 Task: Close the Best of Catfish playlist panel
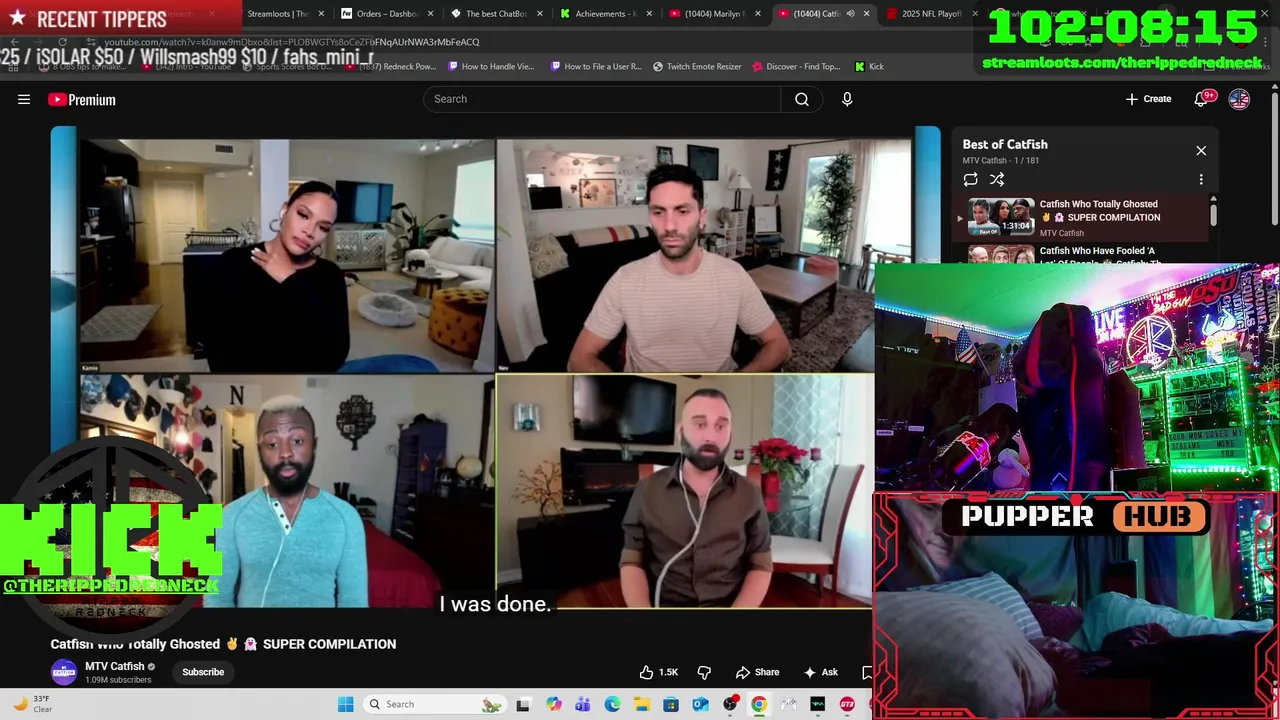click(x=1201, y=151)
